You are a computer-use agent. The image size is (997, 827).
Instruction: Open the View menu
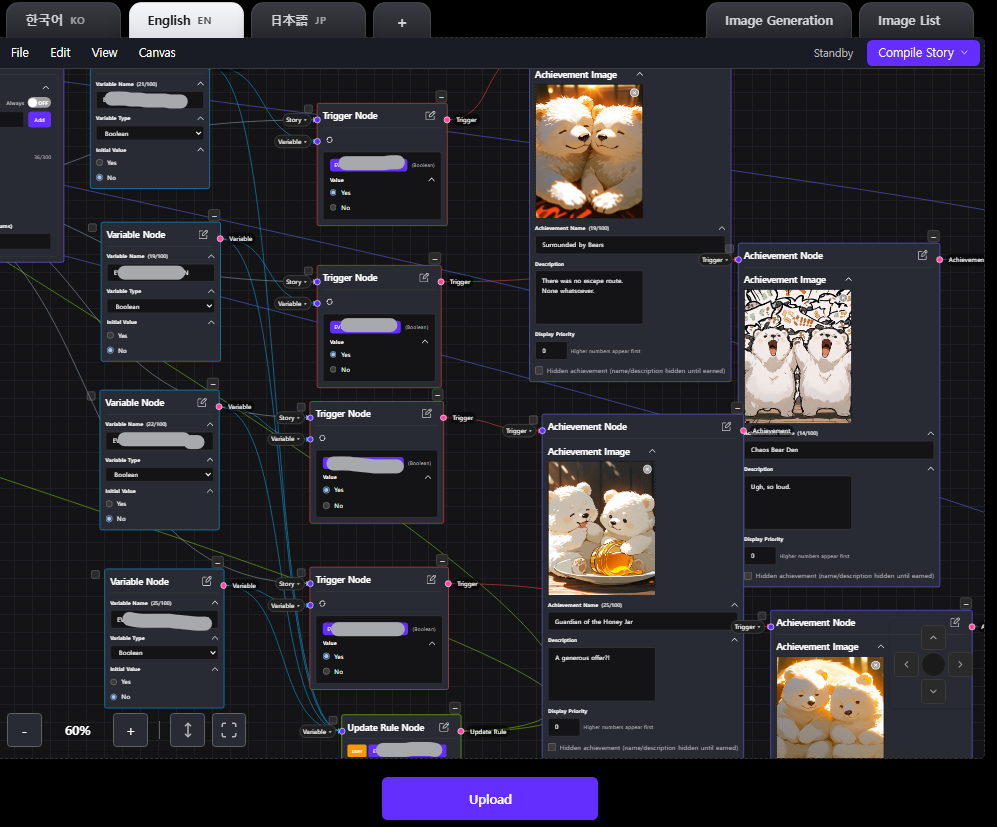tap(104, 53)
